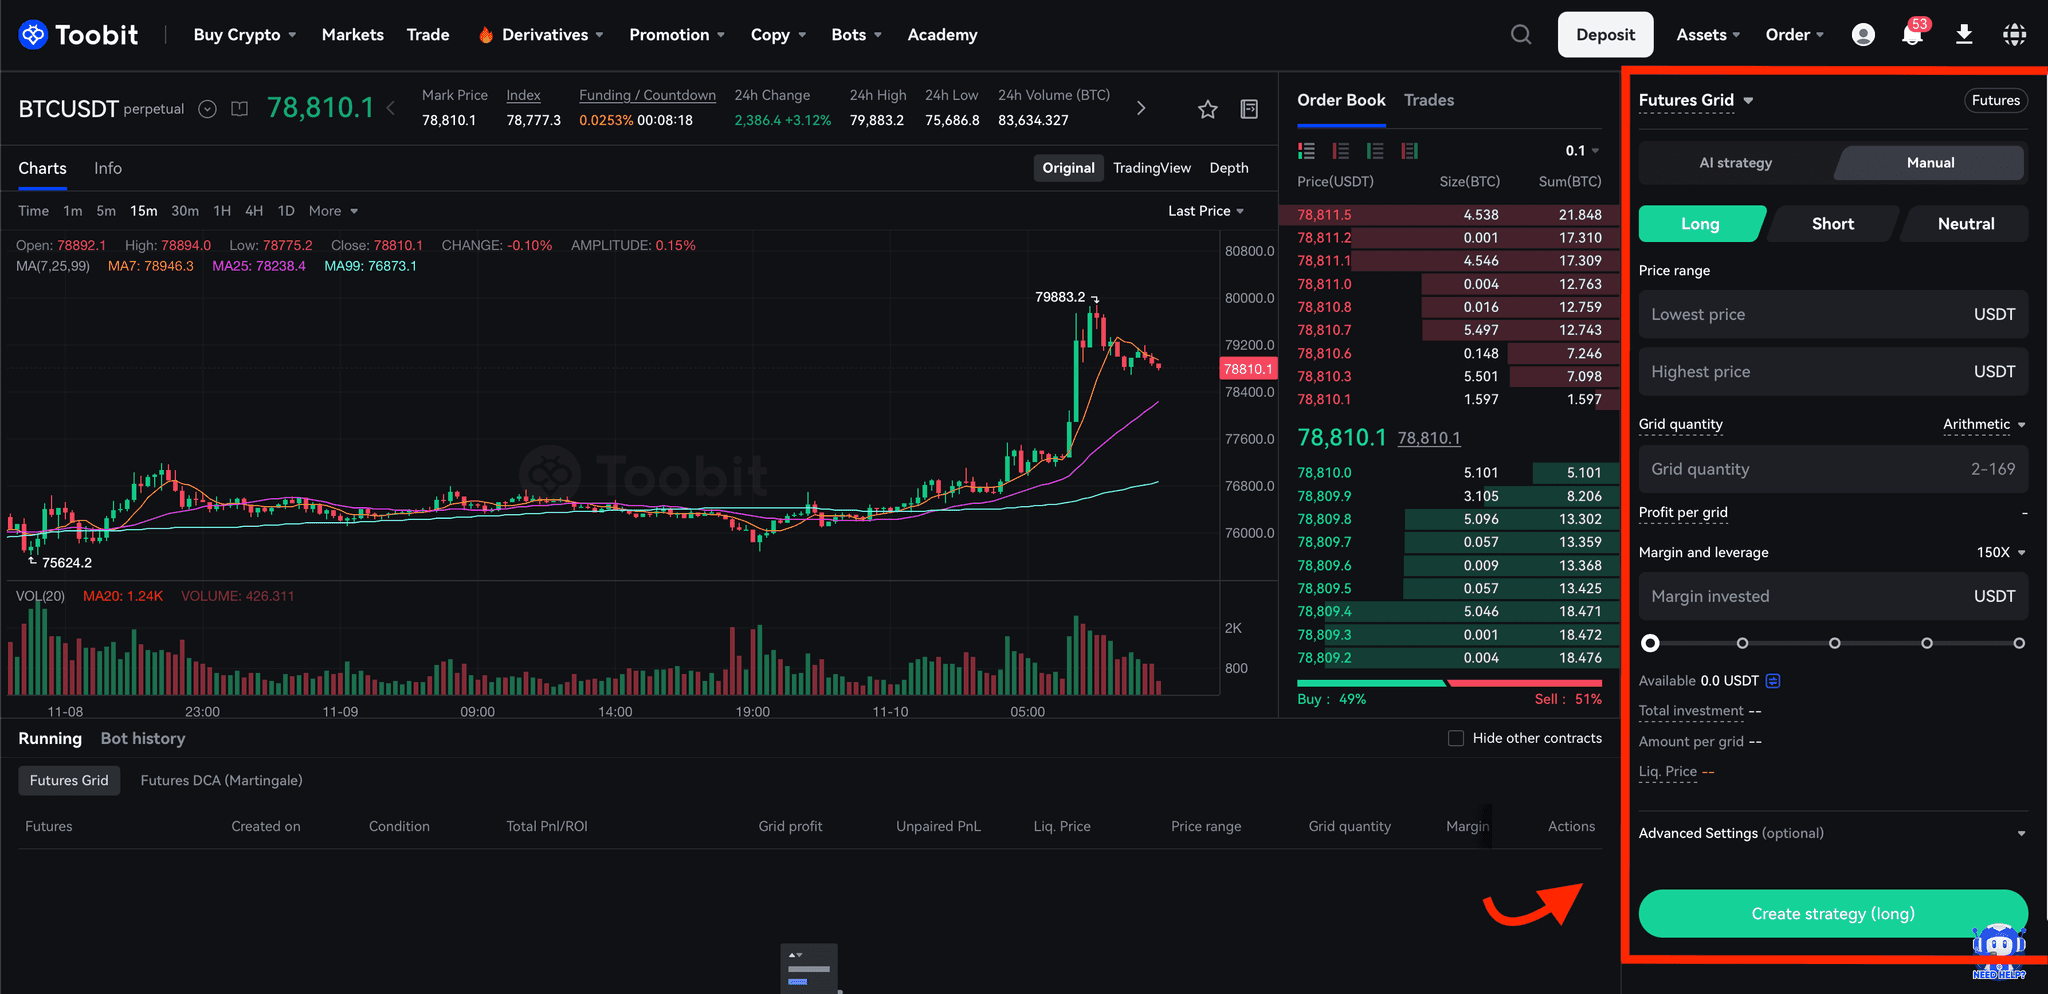Screen dimensions: 2048x994
Task: Show sell orders only in order book
Action: pyautogui.click(x=1341, y=151)
